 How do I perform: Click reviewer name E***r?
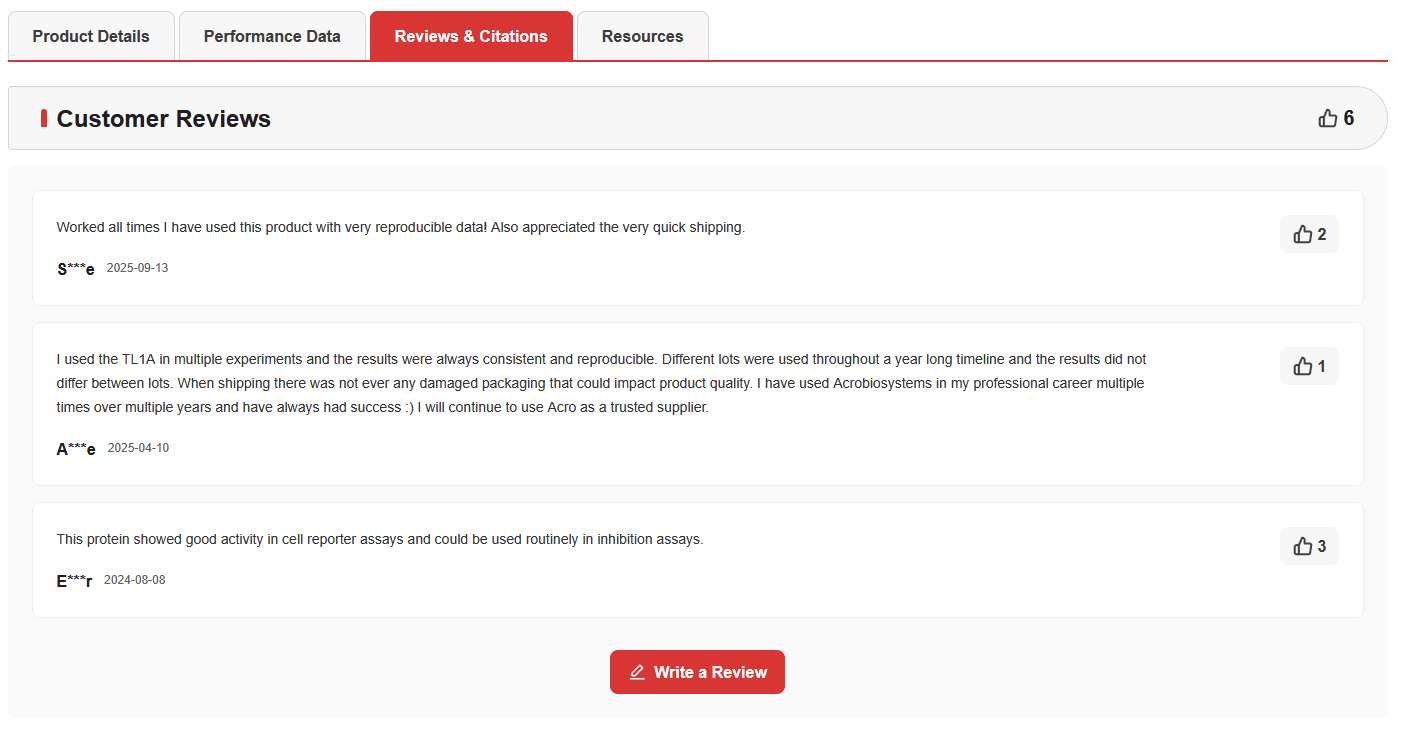pyautogui.click(x=75, y=581)
